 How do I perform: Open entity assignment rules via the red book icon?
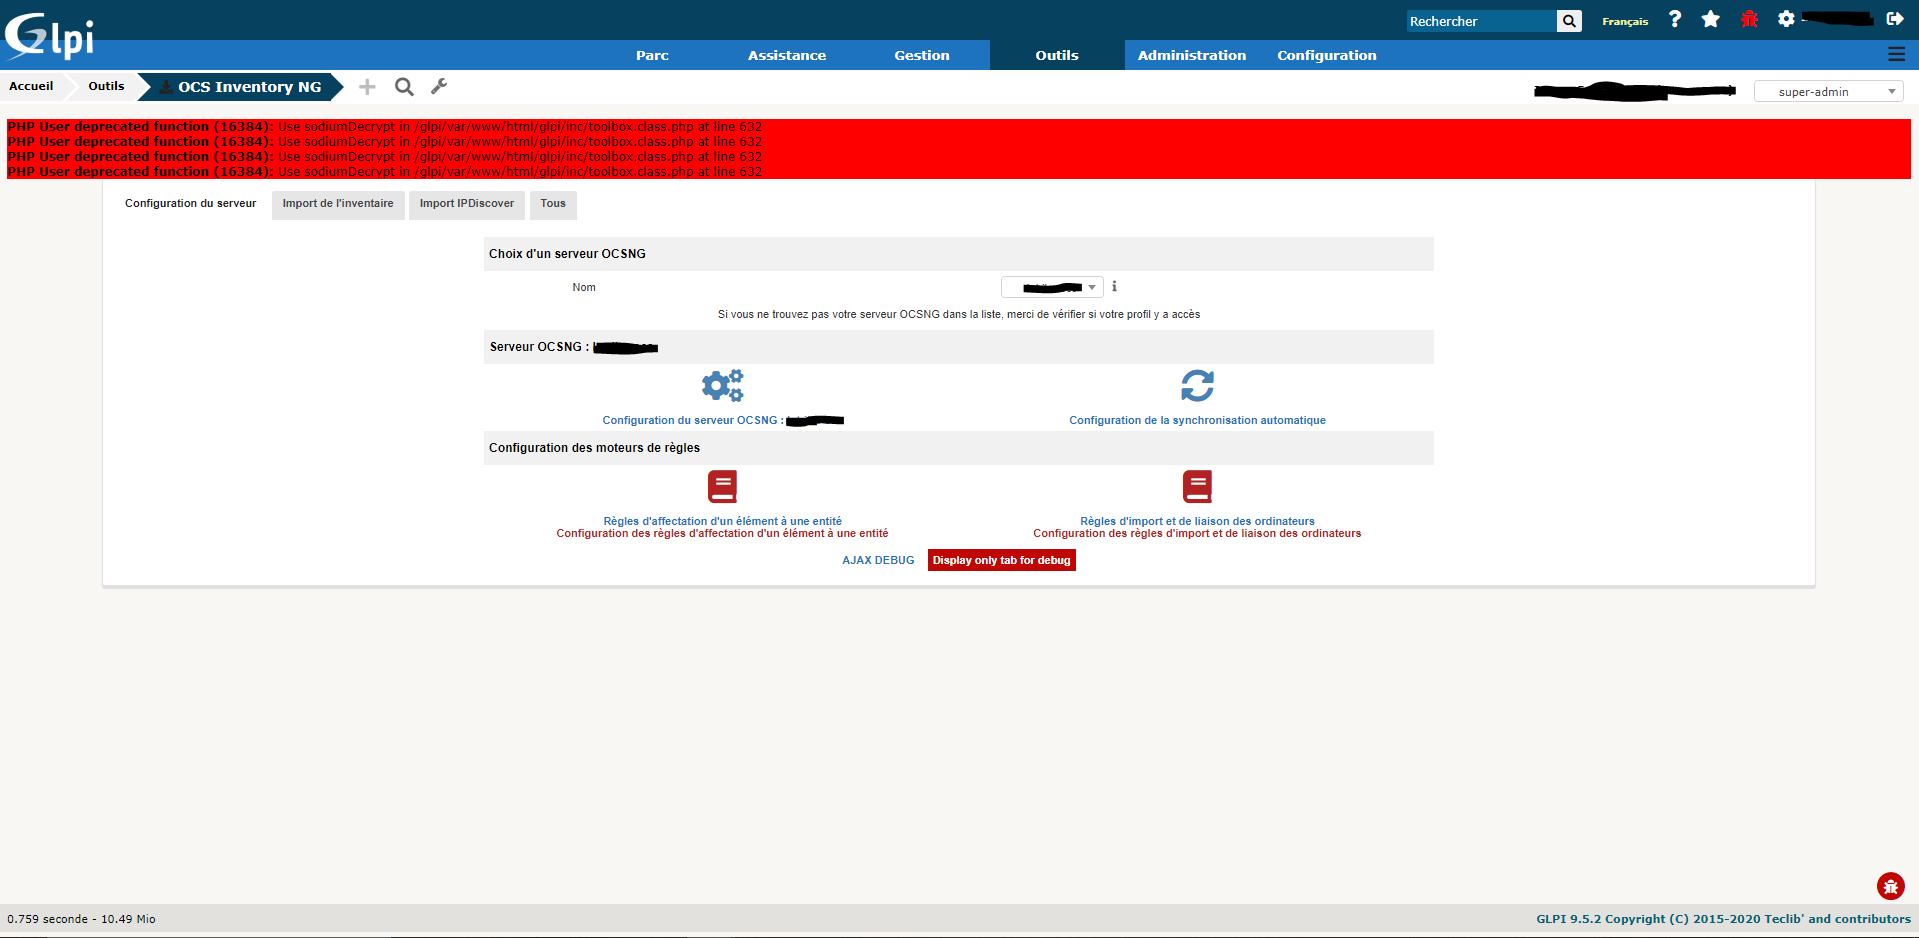coord(722,487)
